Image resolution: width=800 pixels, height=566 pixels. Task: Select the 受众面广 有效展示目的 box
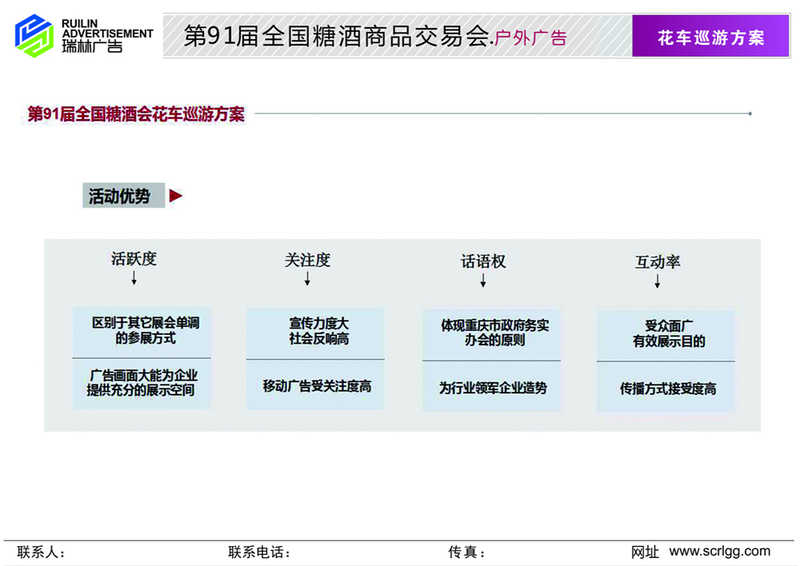[666, 334]
